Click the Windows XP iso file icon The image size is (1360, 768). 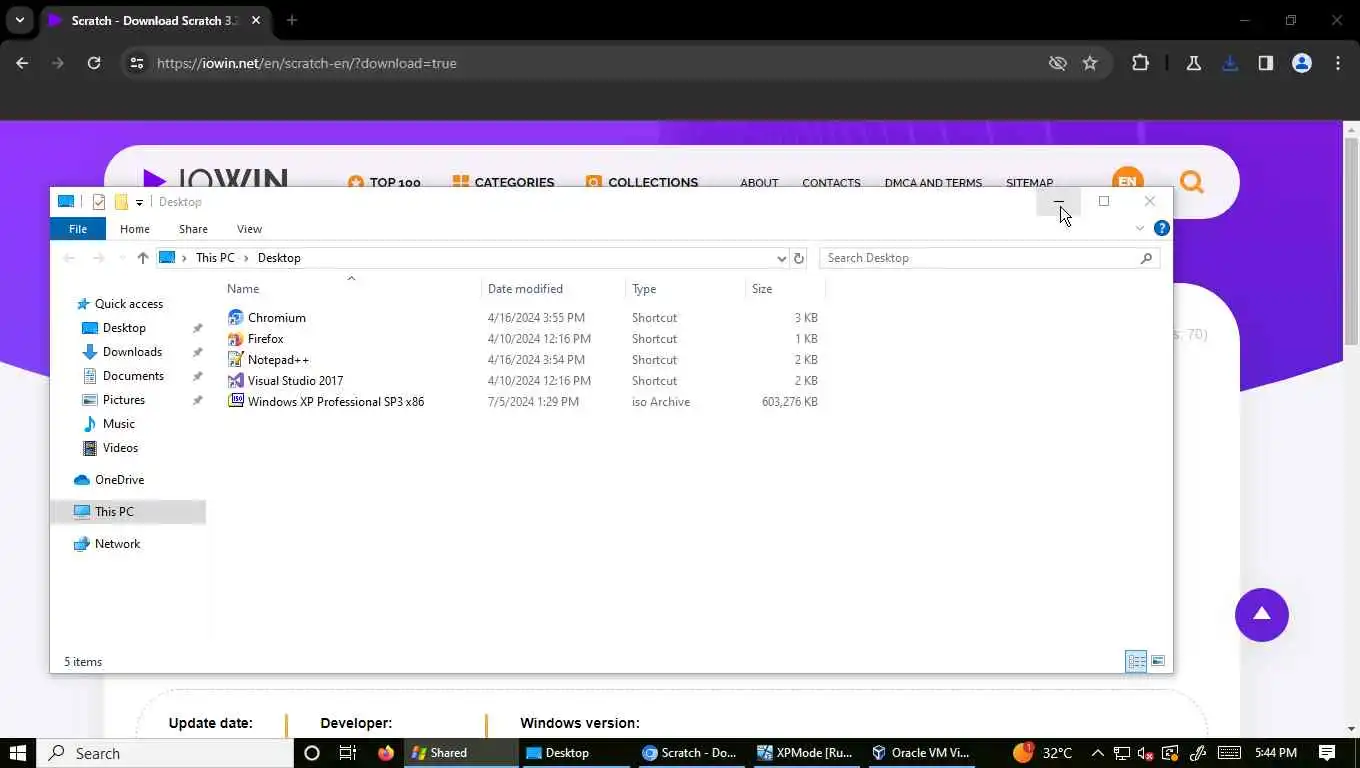(x=236, y=402)
